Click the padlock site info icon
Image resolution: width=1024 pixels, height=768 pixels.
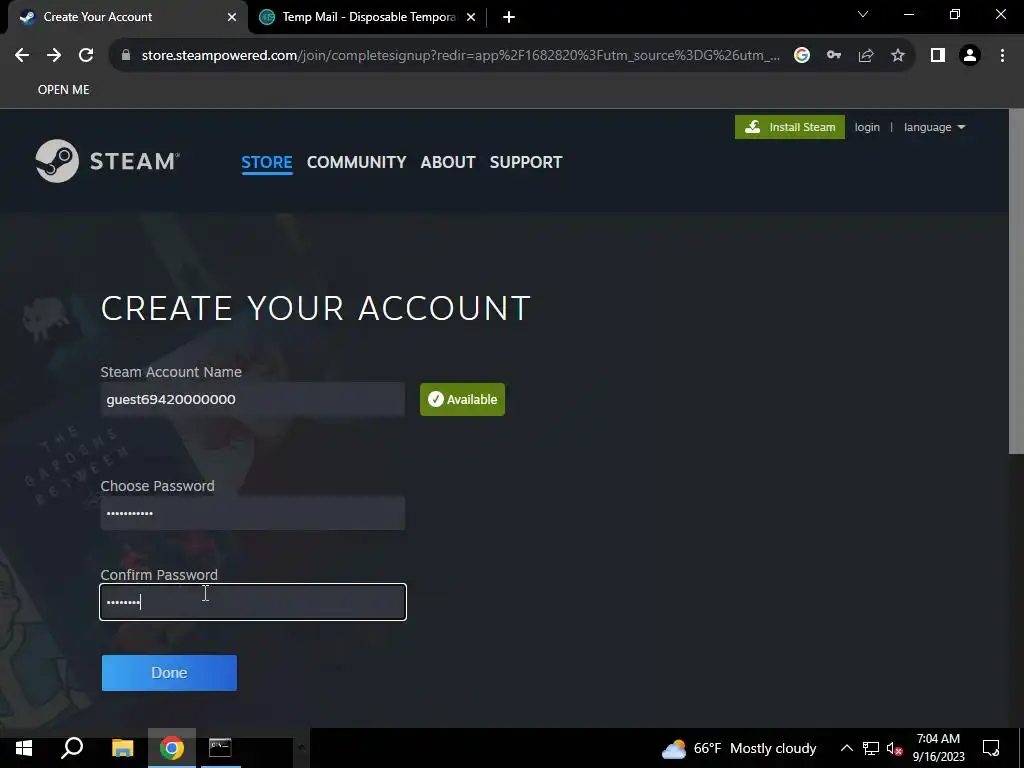[126, 56]
